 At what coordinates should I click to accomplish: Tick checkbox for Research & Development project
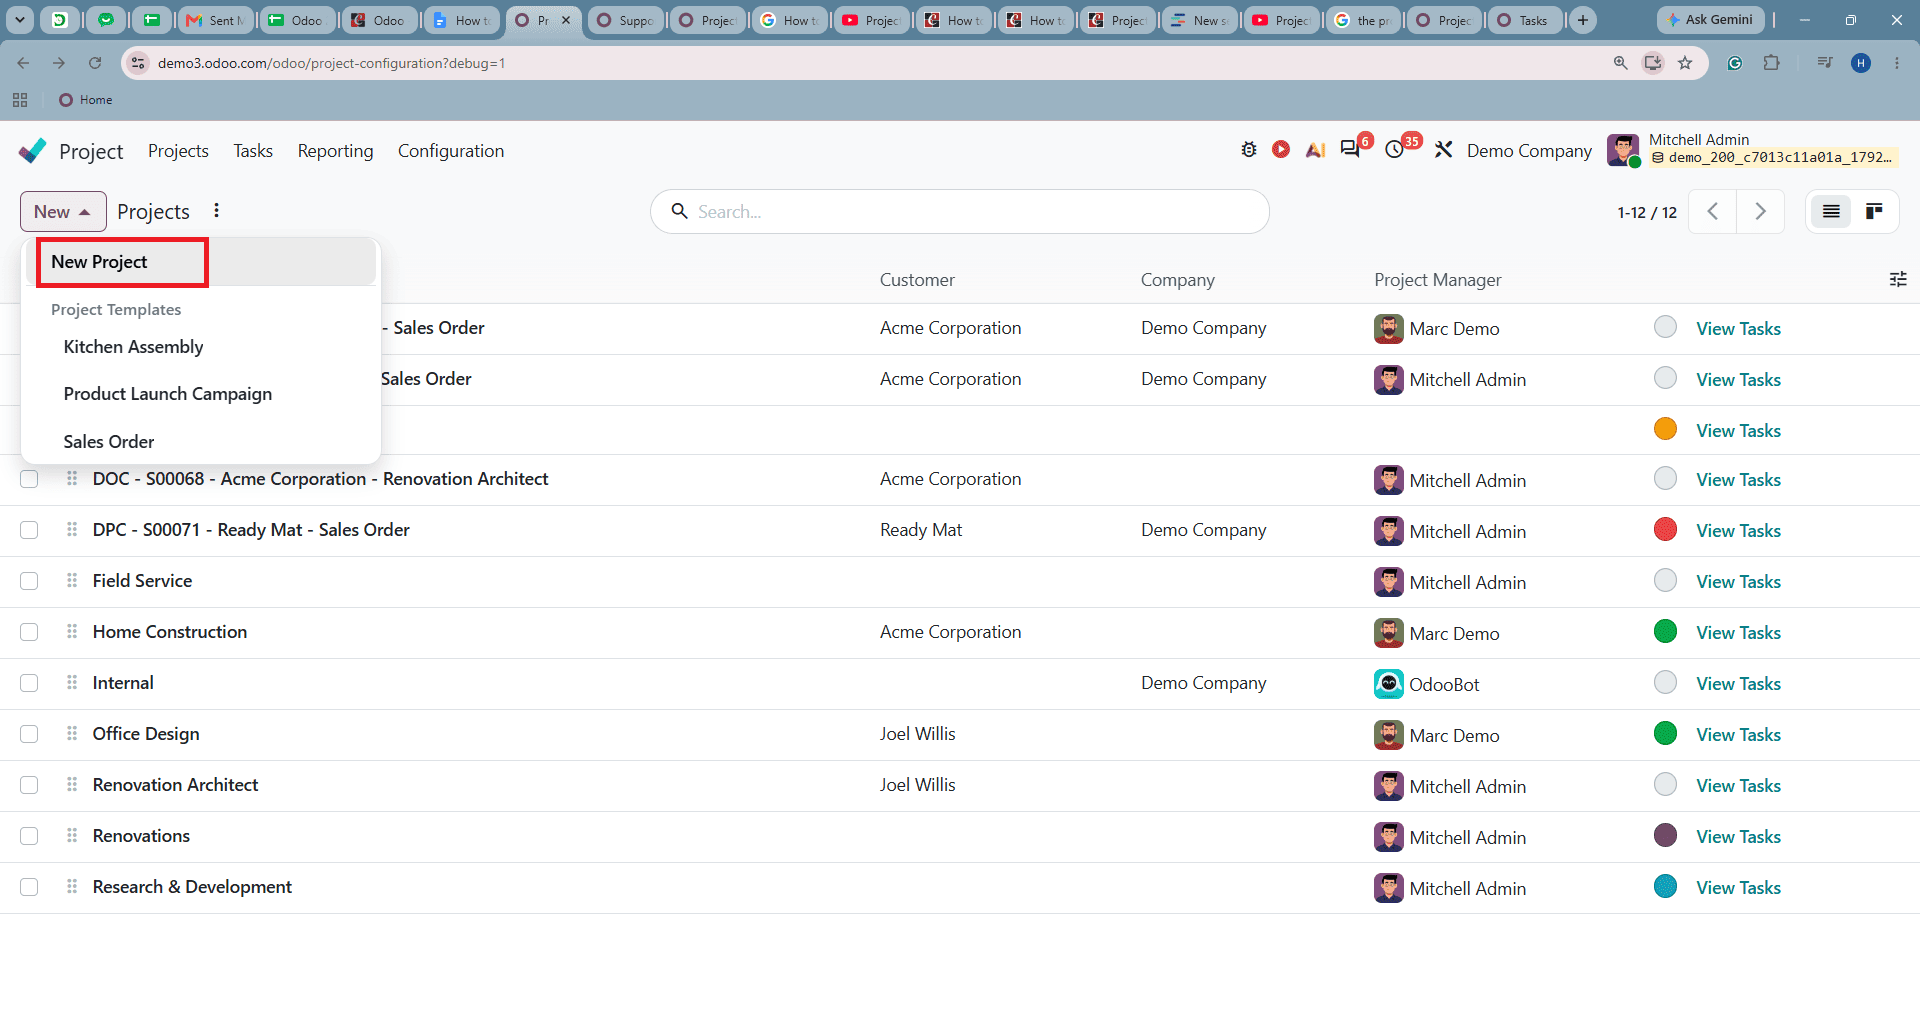pos(29,888)
